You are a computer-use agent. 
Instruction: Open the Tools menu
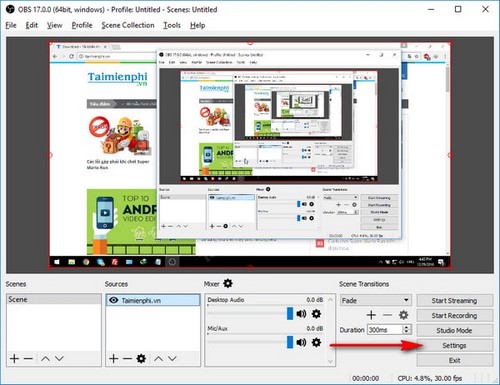click(172, 25)
